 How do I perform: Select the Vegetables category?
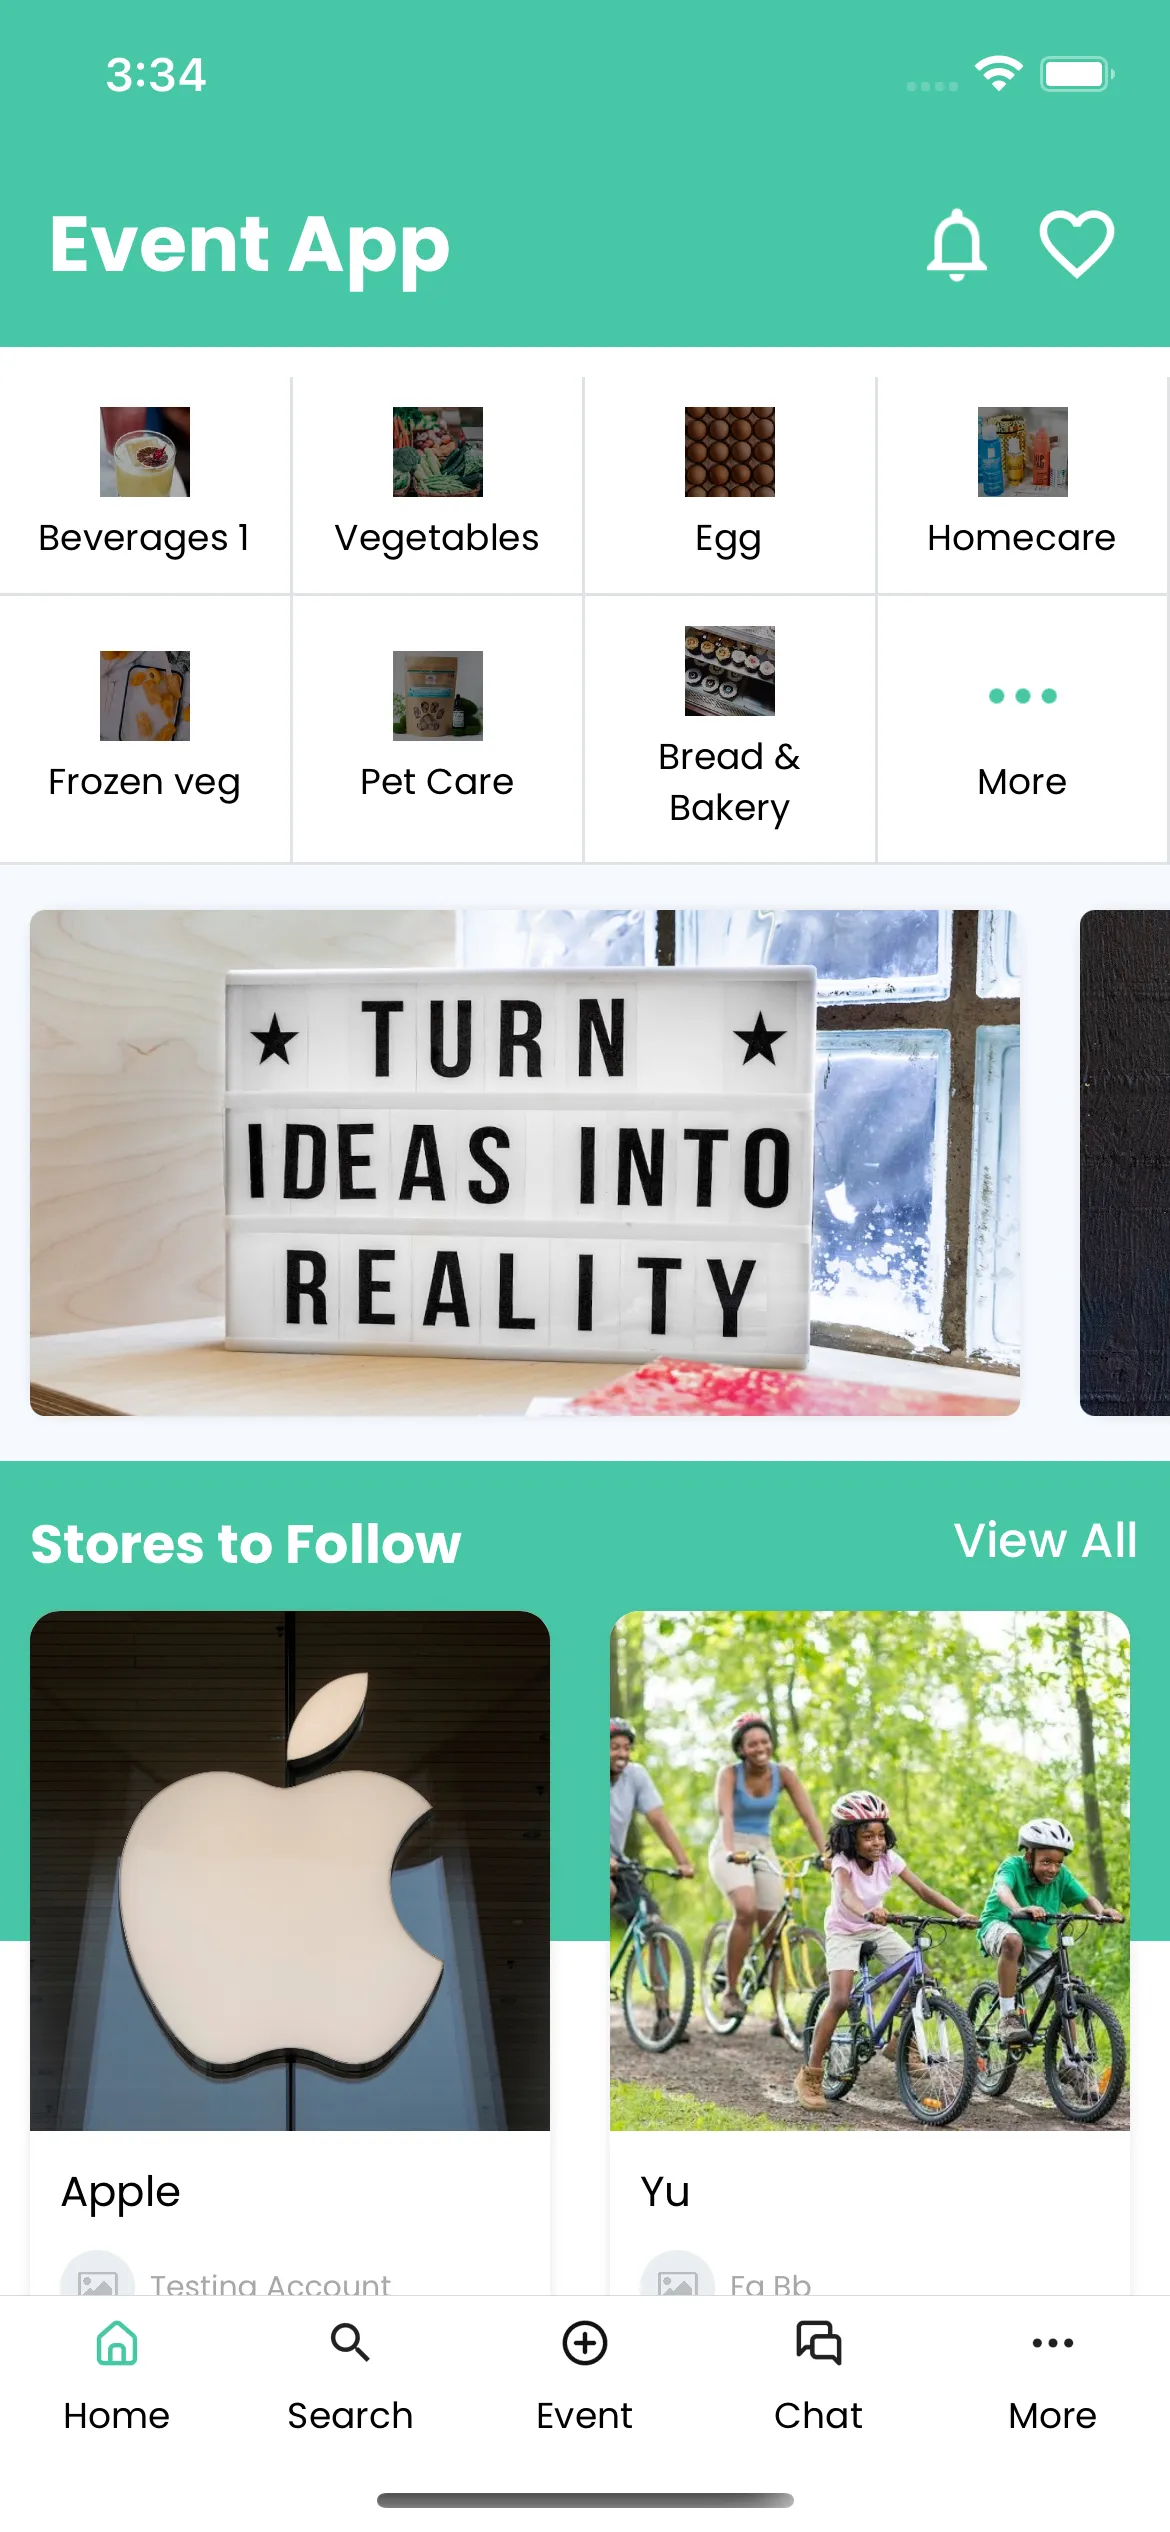click(x=437, y=486)
